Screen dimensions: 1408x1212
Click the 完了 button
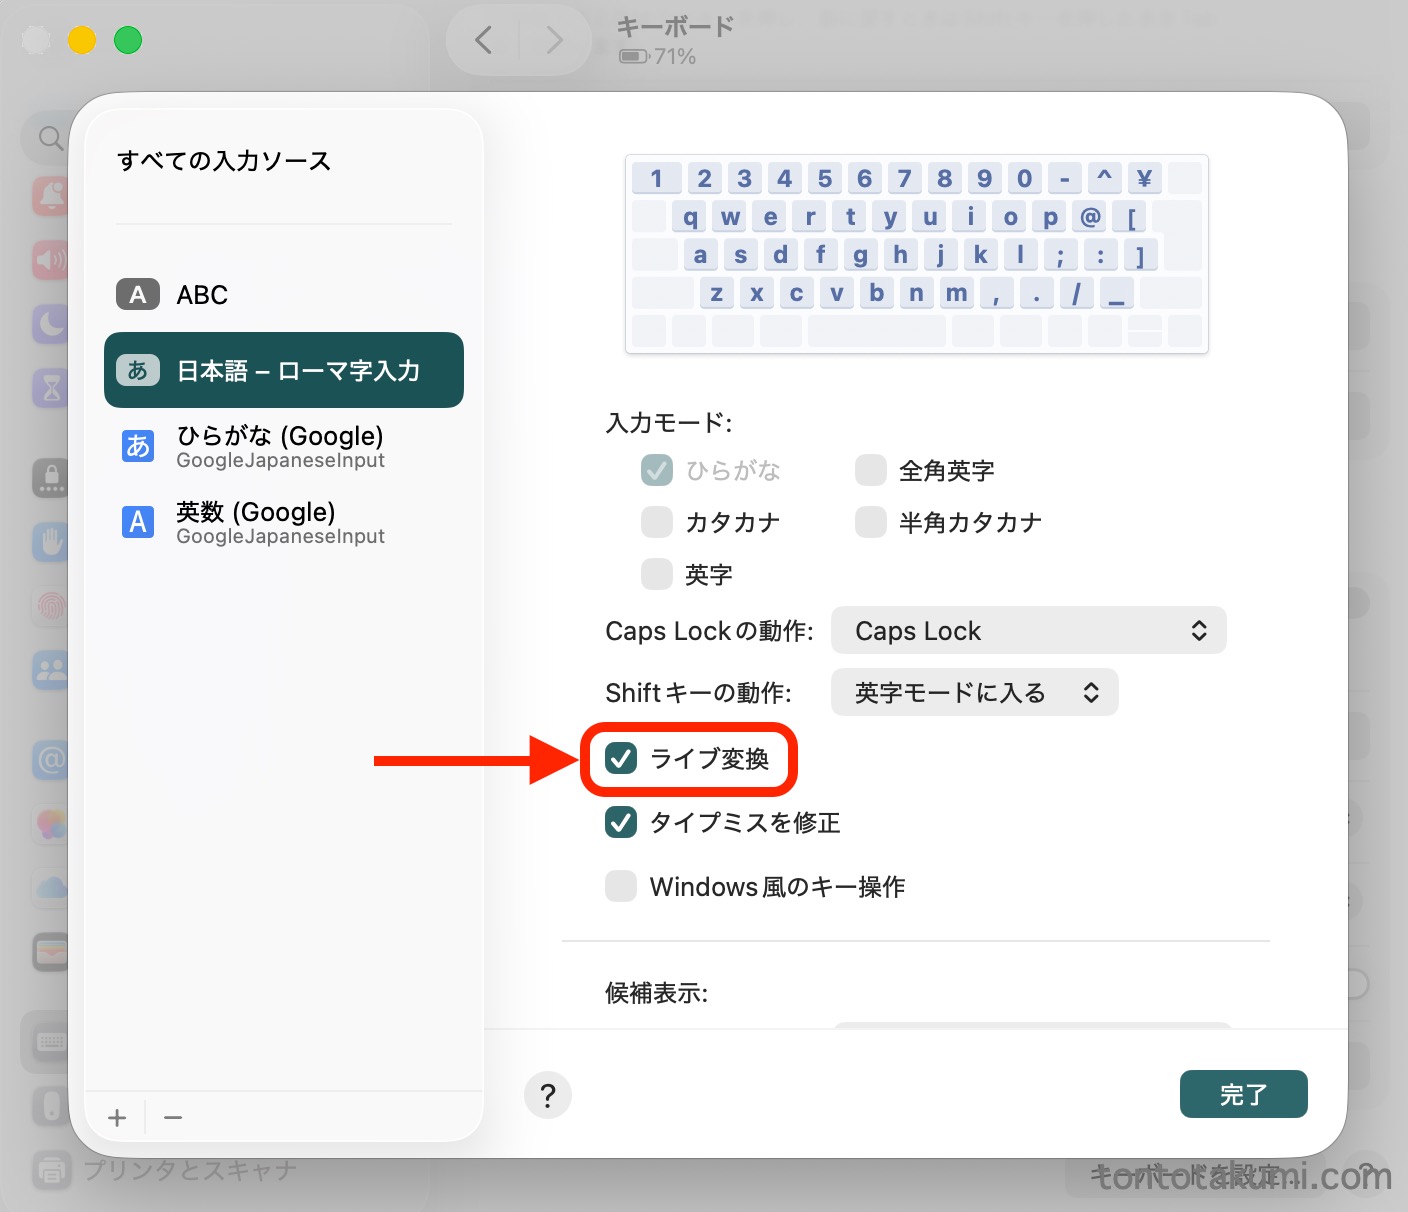coord(1243,1095)
